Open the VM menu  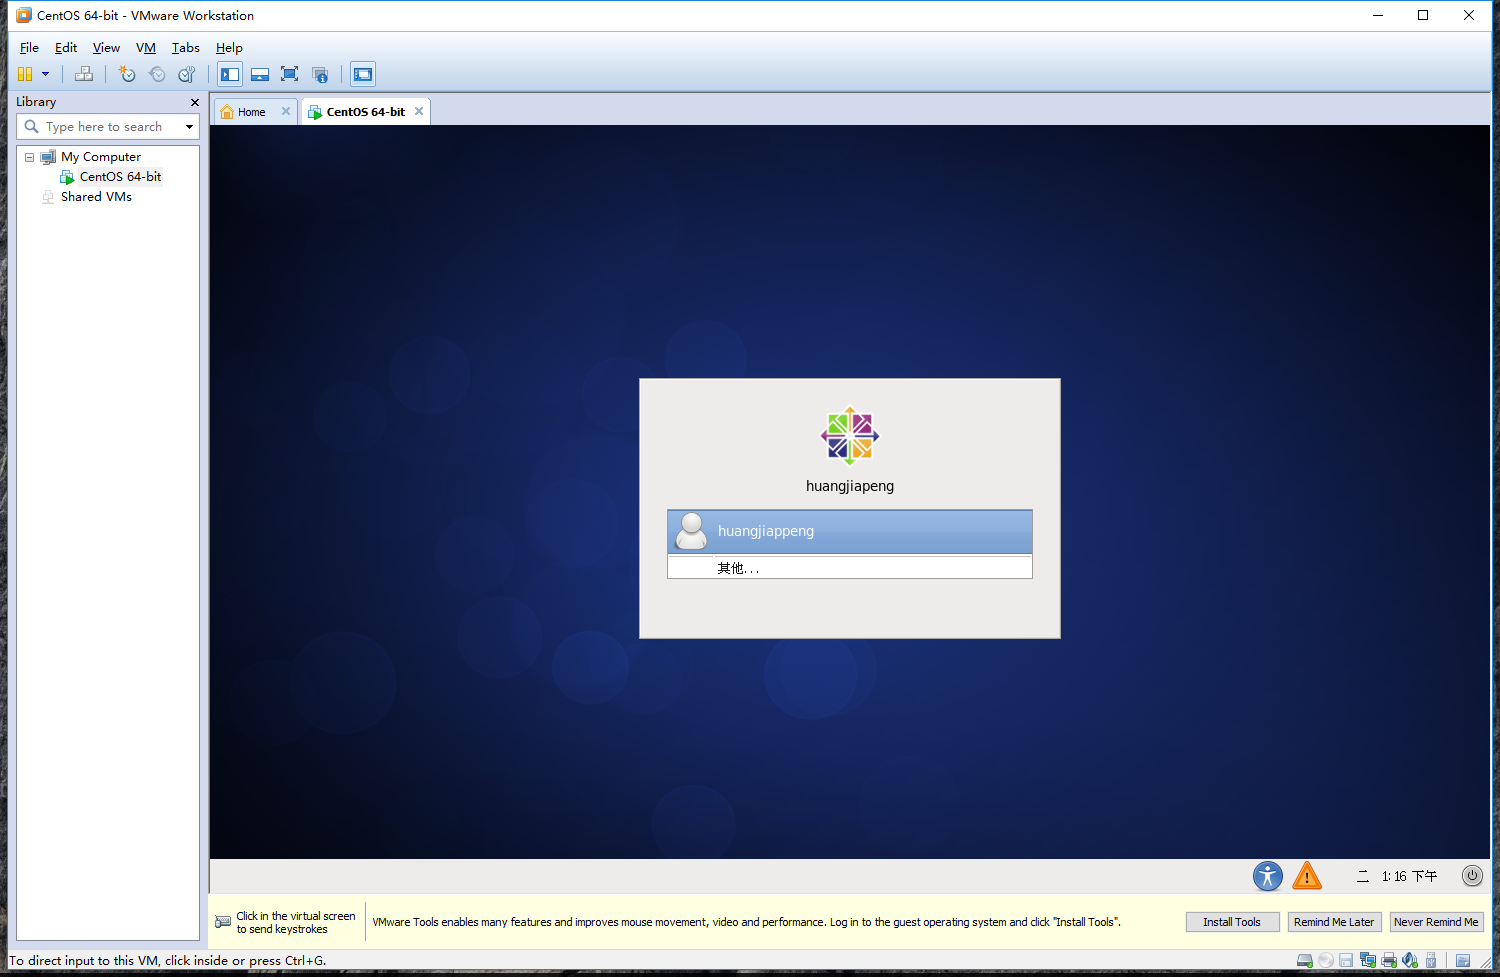tap(146, 48)
